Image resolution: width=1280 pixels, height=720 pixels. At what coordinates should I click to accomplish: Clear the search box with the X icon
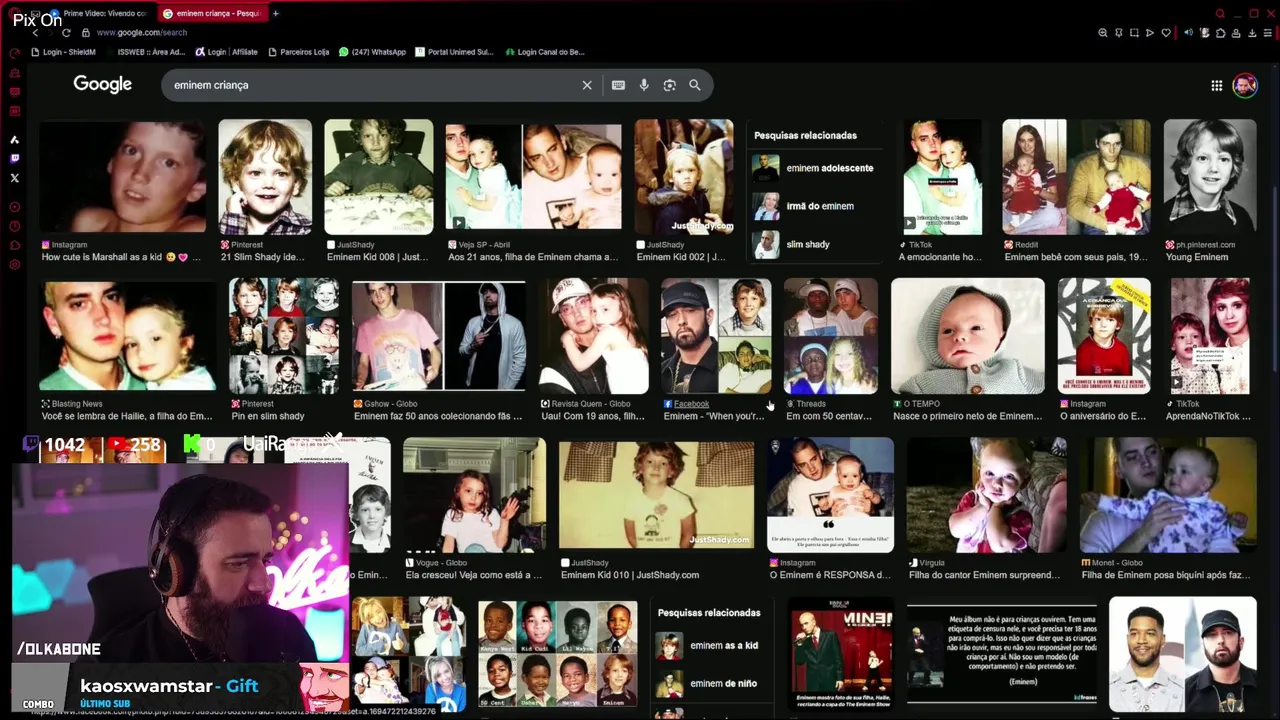pyautogui.click(x=587, y=85)
